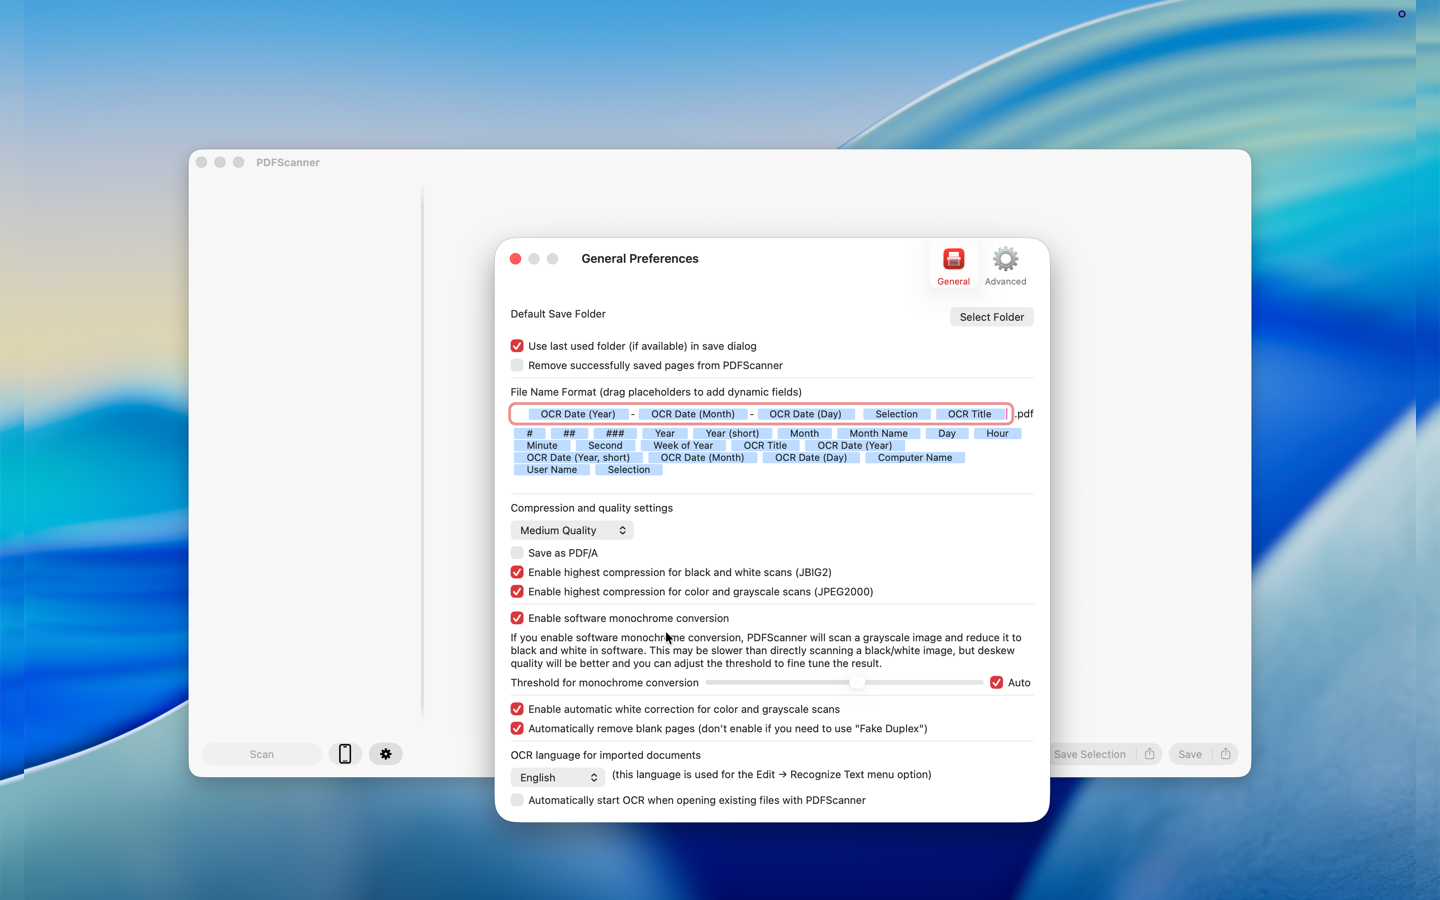Screen dimensions: 1440x900
Task: Click Selection token in placeholder palette
Action: point(629,470)
